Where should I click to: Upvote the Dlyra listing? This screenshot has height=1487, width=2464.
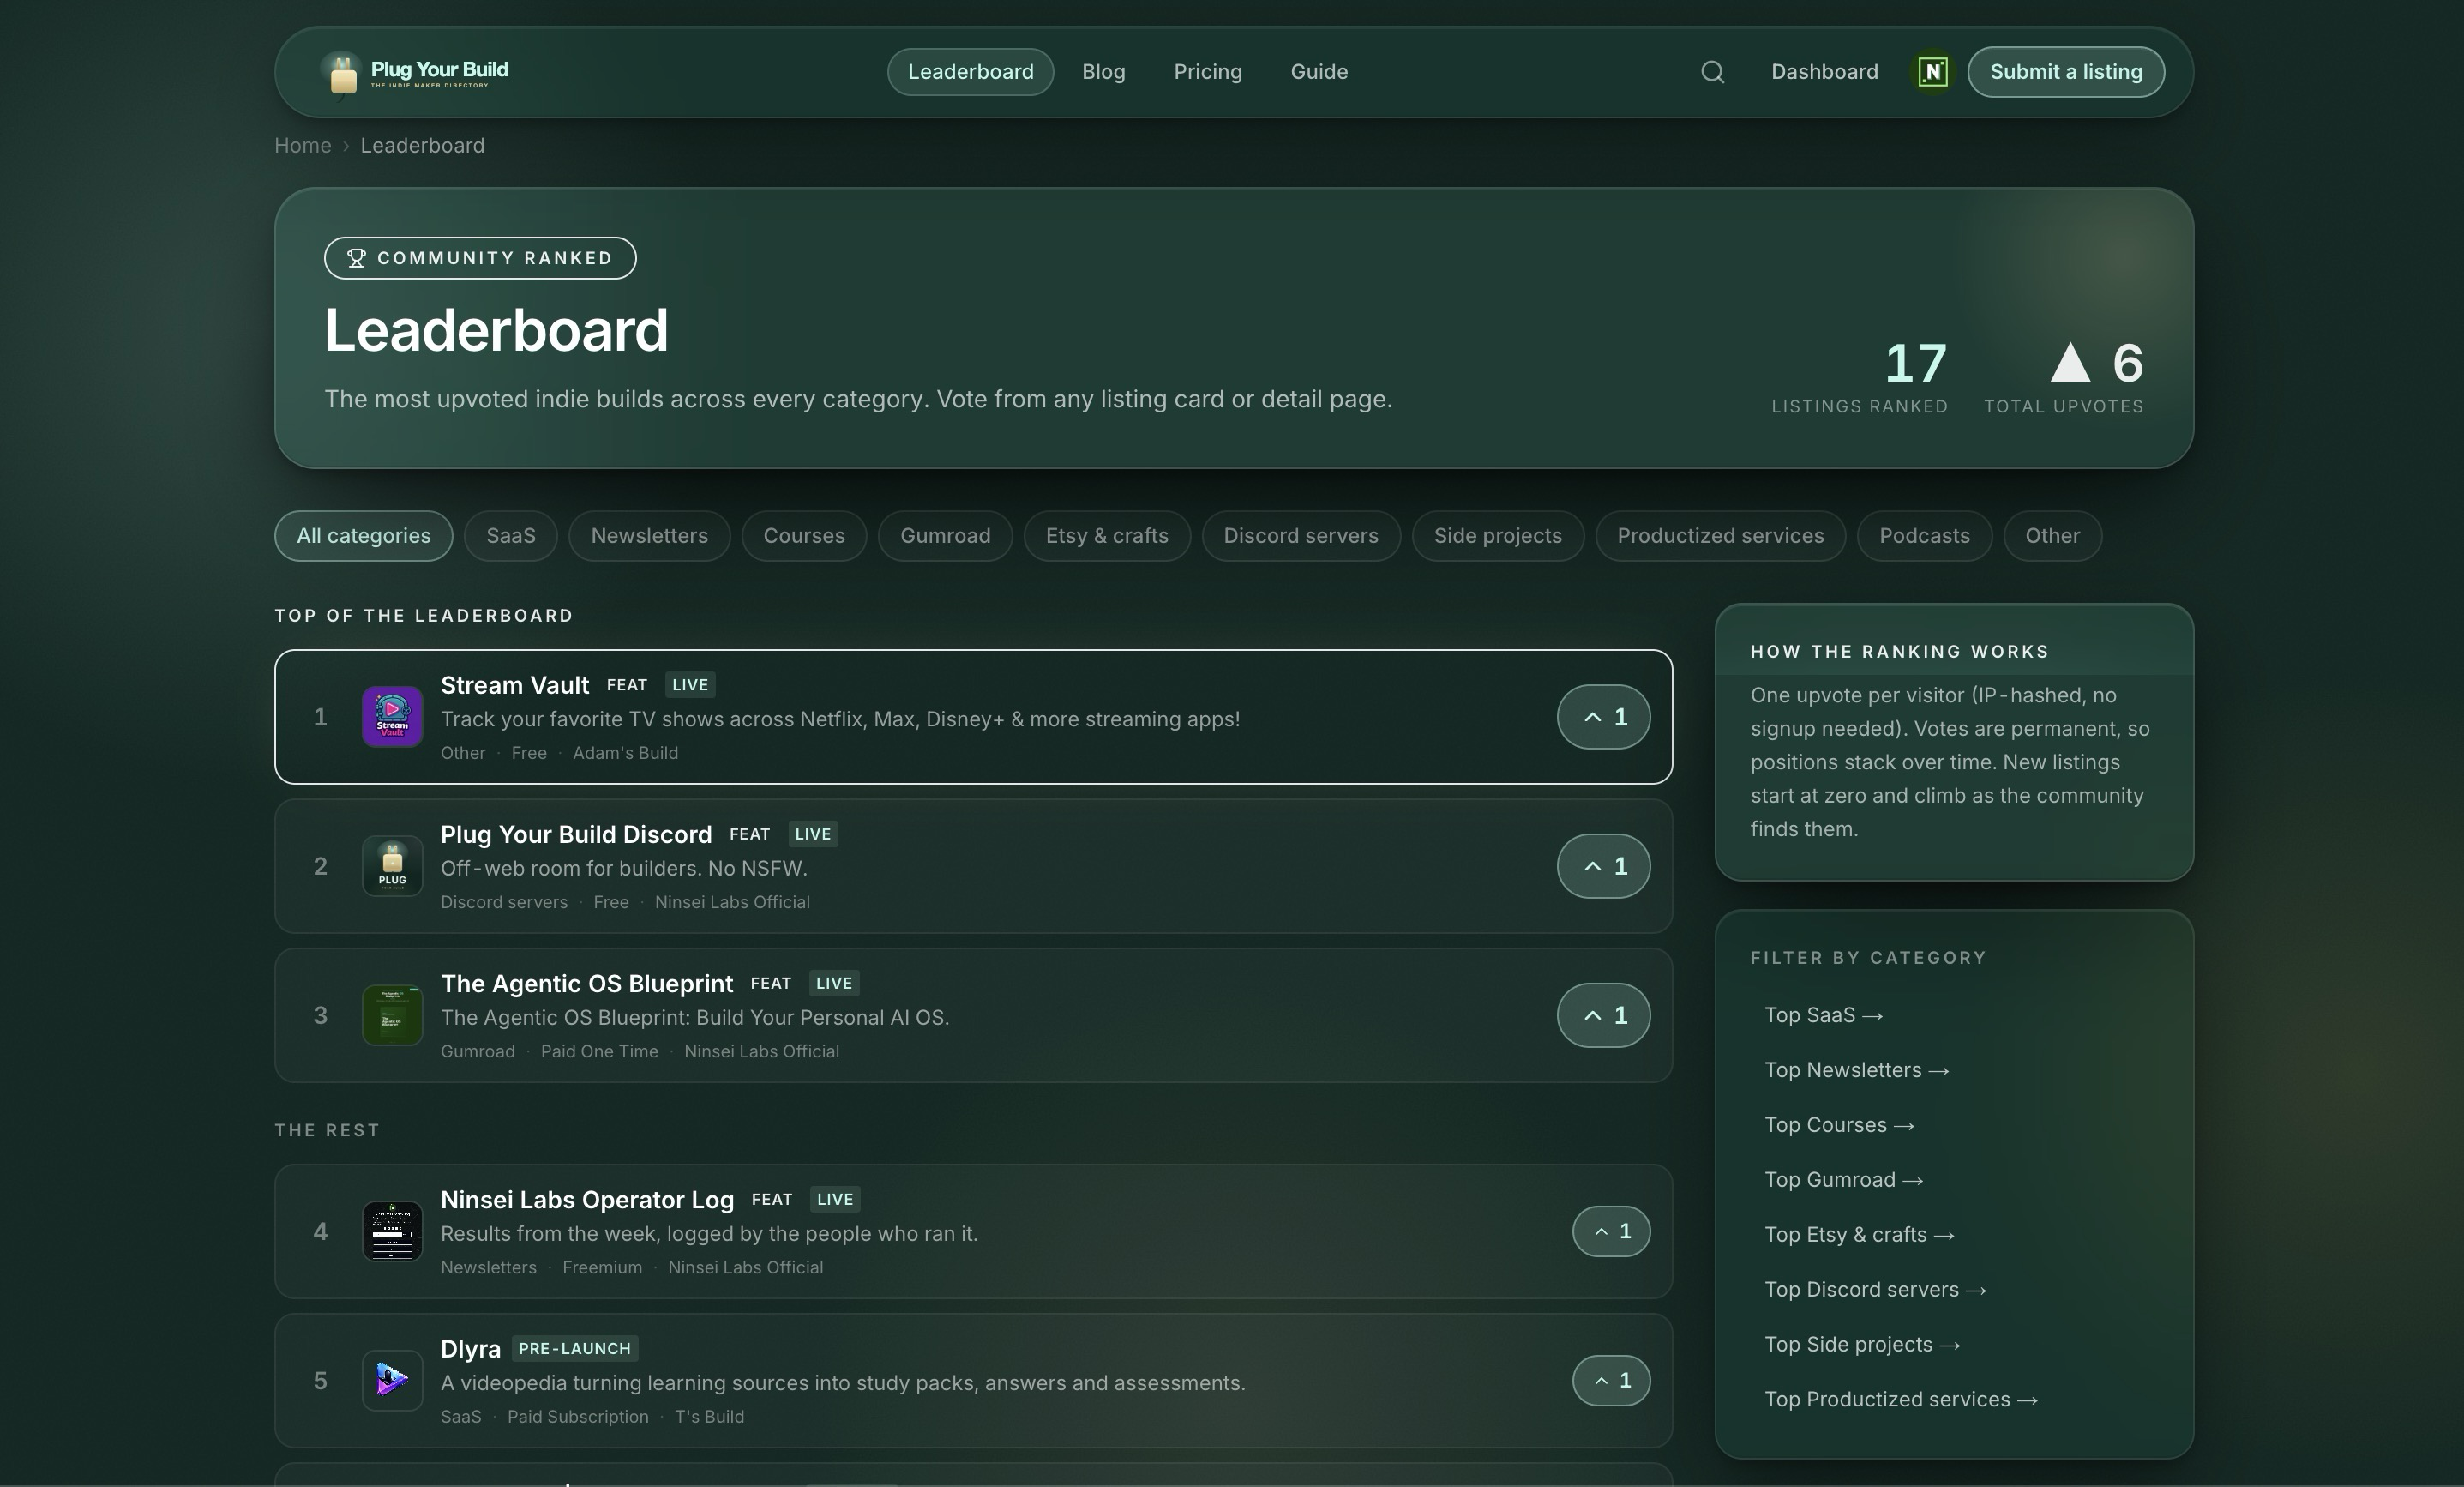click(x=1611, y=1380)
